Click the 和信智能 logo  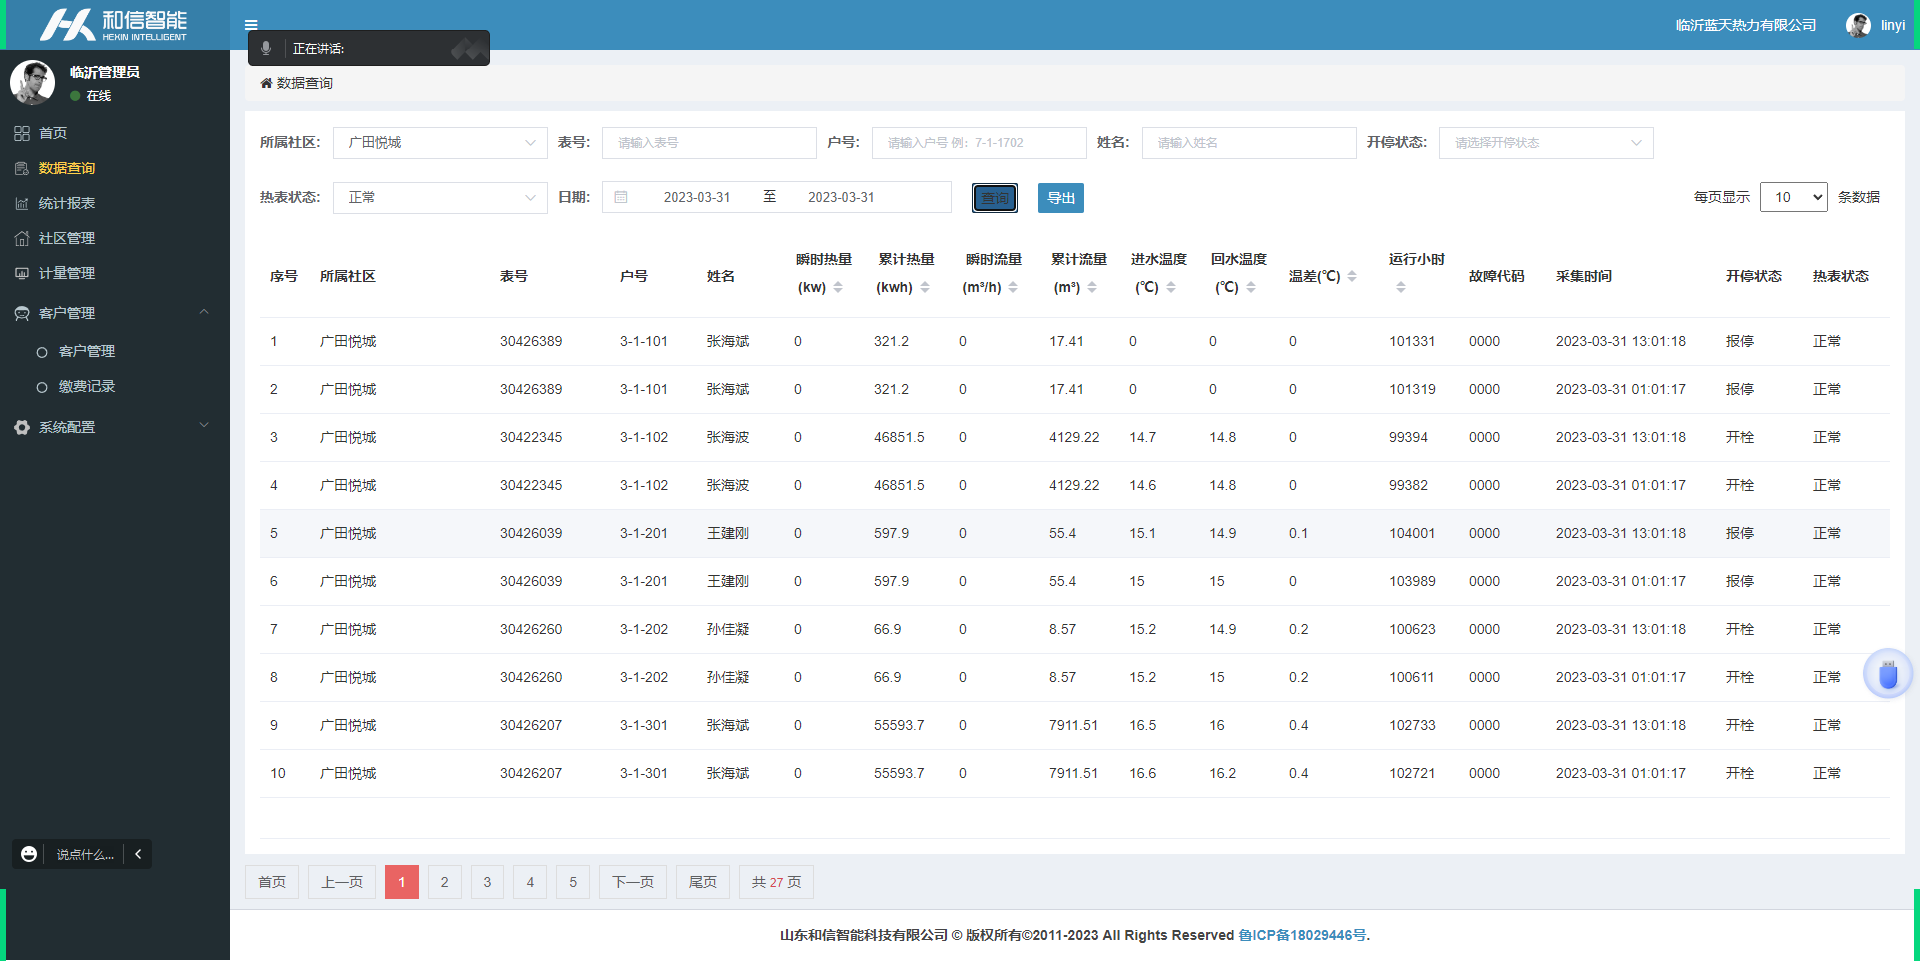[113, 25]
